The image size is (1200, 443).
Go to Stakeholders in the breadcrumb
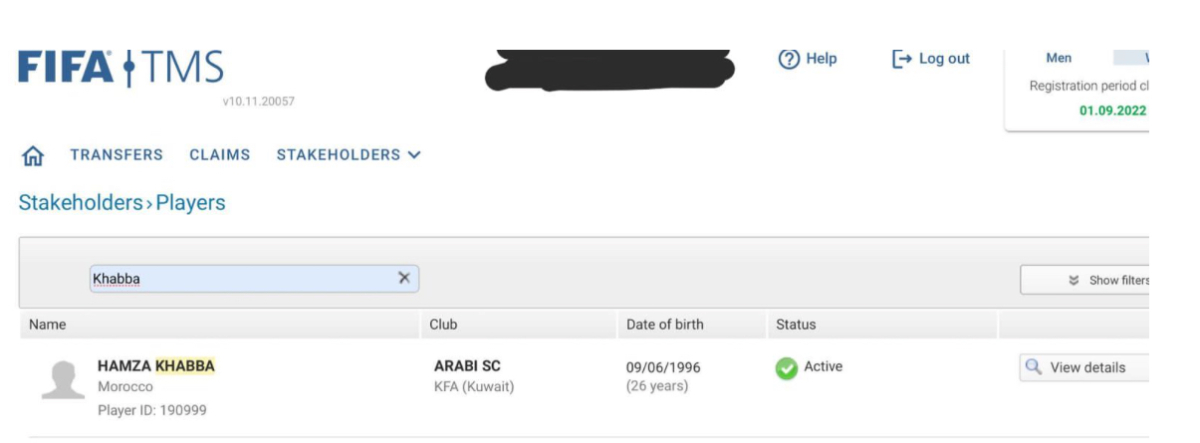point(80,203)
